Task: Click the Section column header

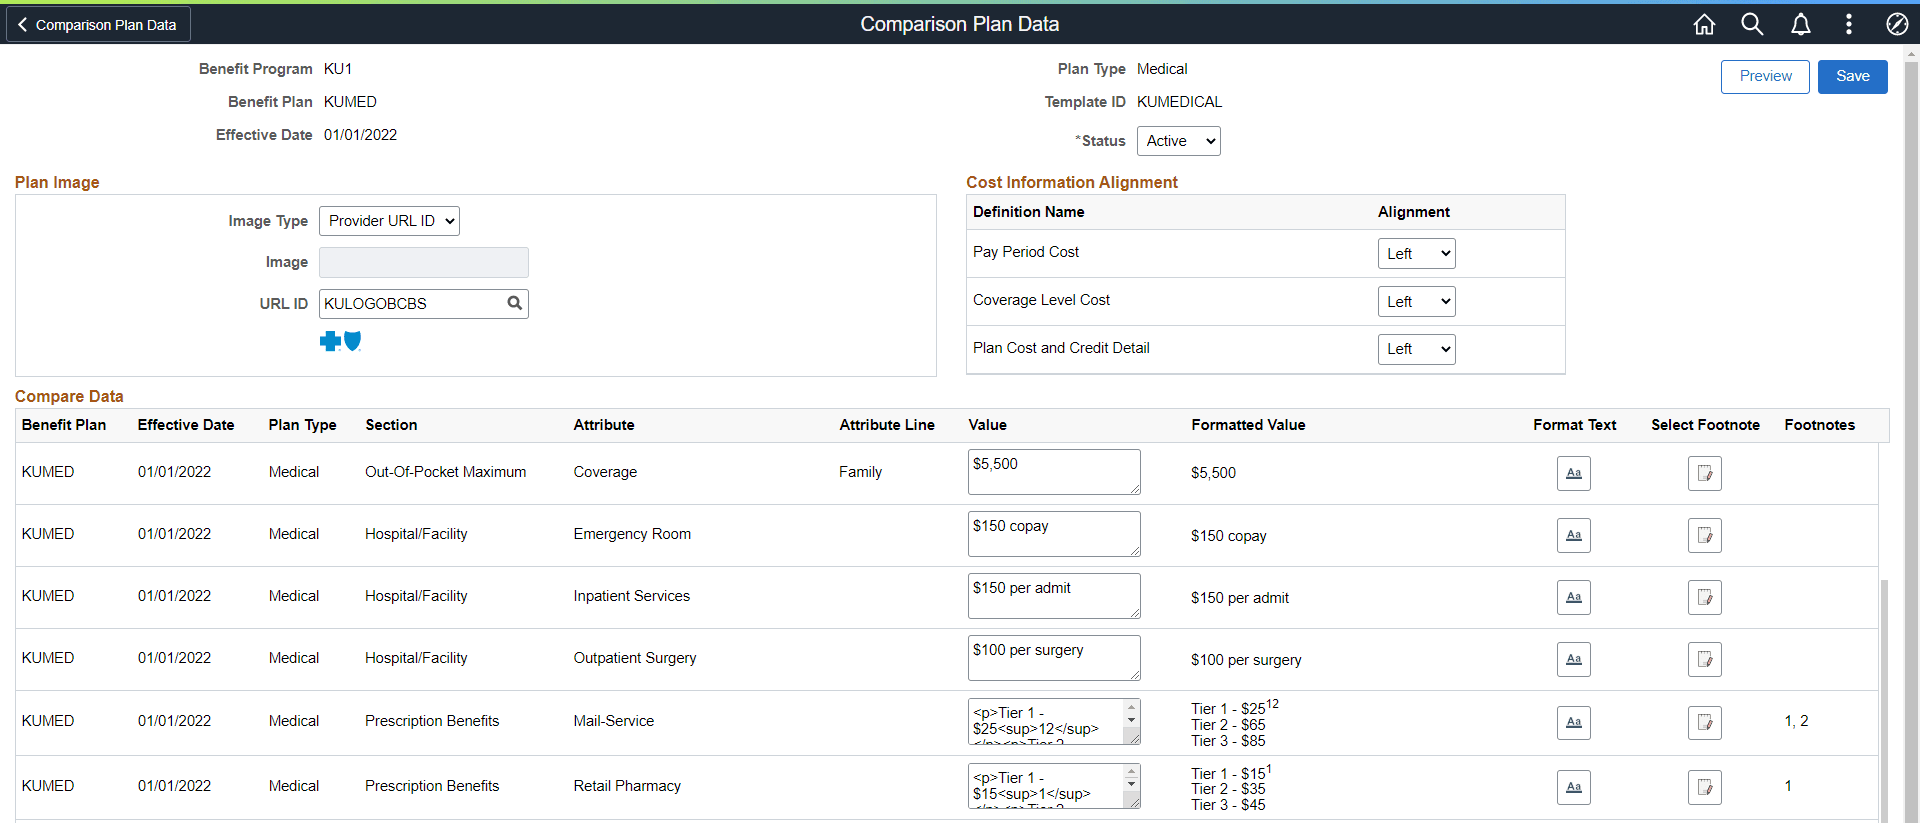Action: [391, 425]
